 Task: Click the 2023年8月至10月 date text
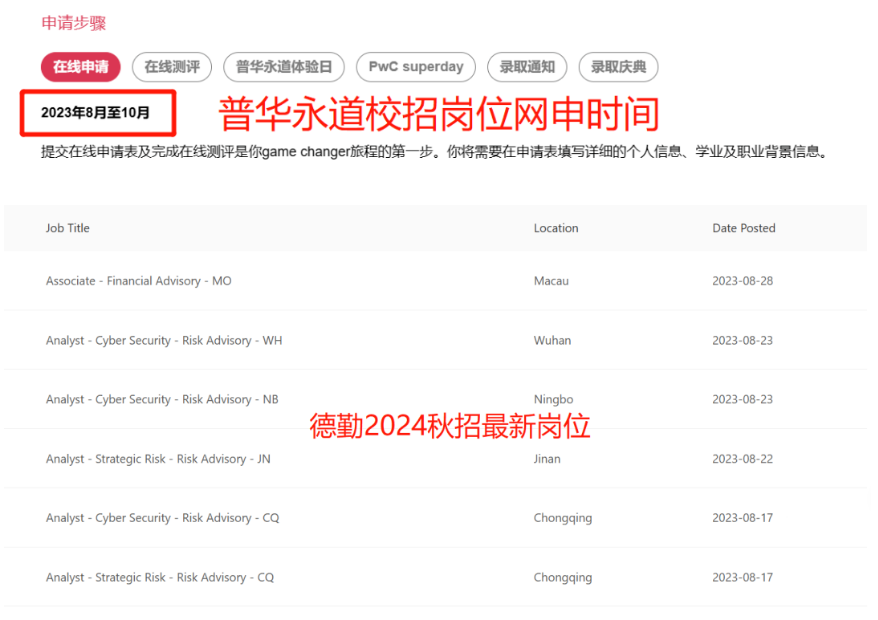(95, 113)
